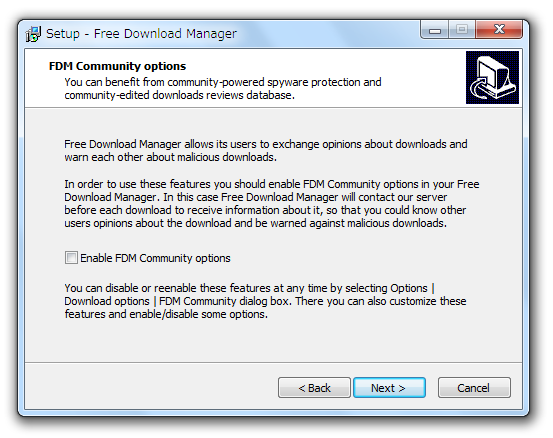Viewport: 553px width, 438px height.
Task: Minimize the Setup window
Action: 434,30
